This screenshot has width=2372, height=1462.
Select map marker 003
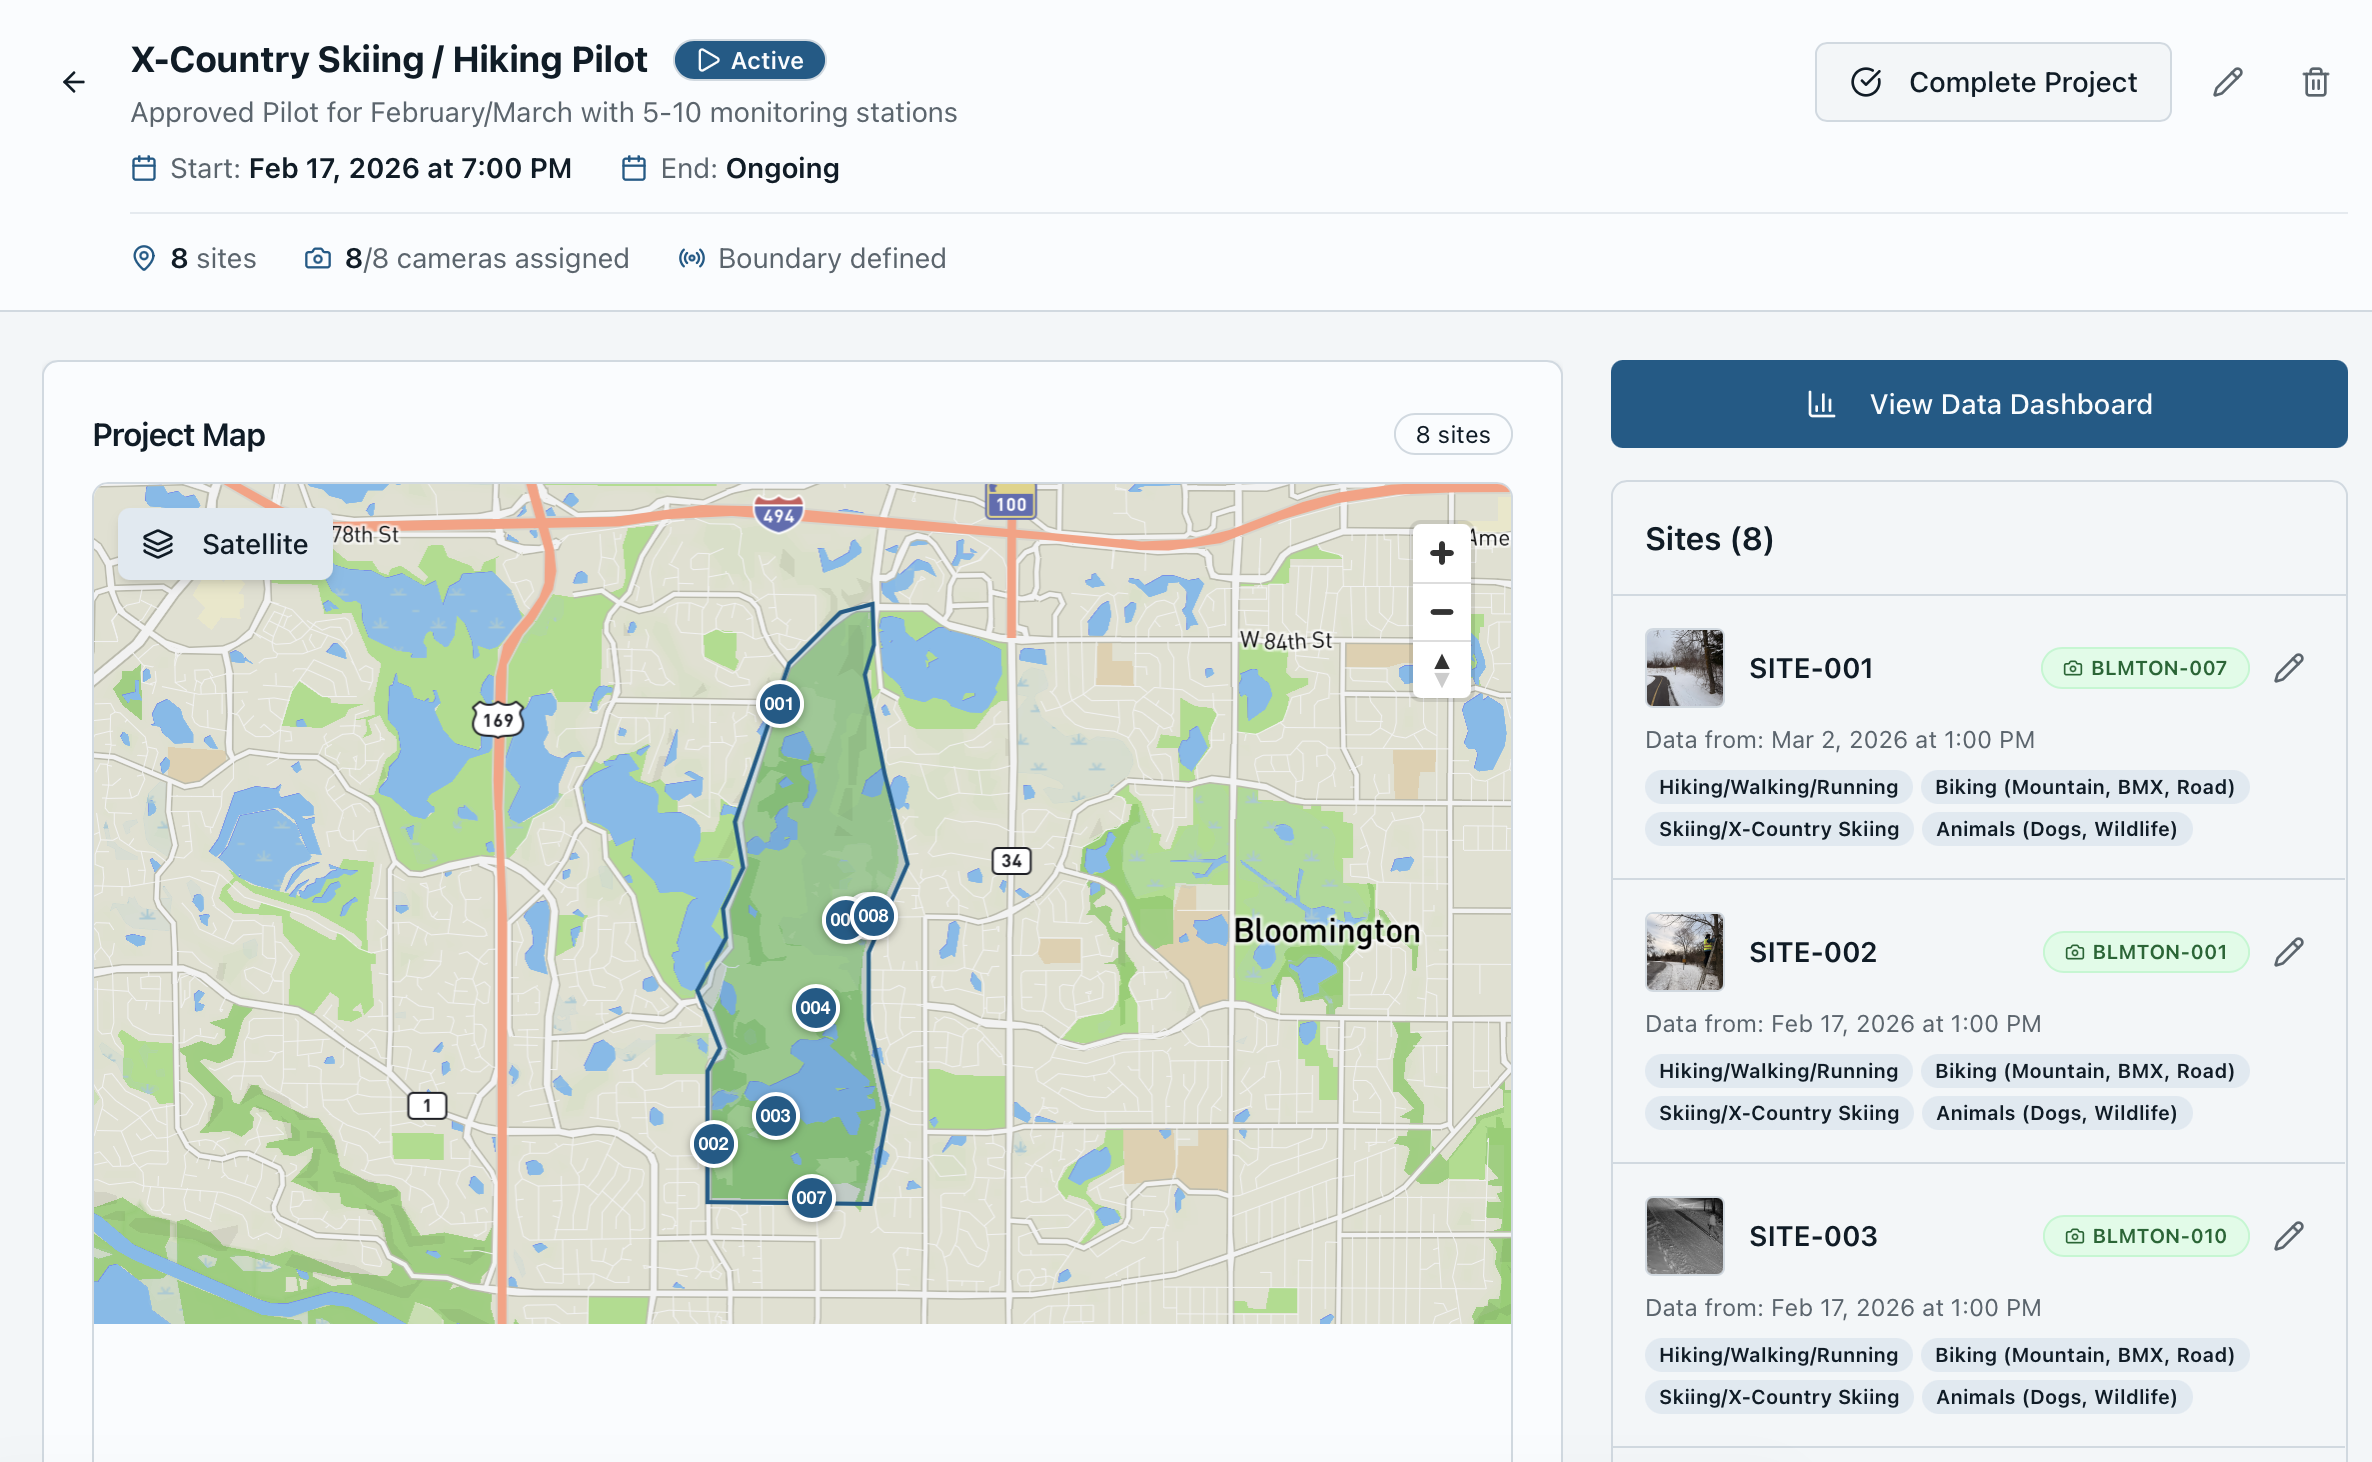click(774, 1115)
